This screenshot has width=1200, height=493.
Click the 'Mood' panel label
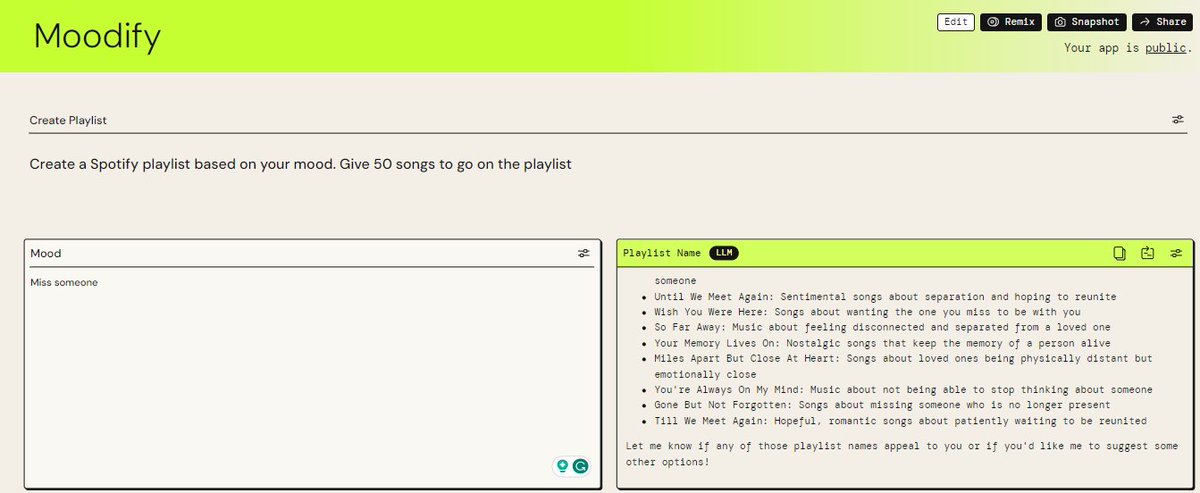46,254
